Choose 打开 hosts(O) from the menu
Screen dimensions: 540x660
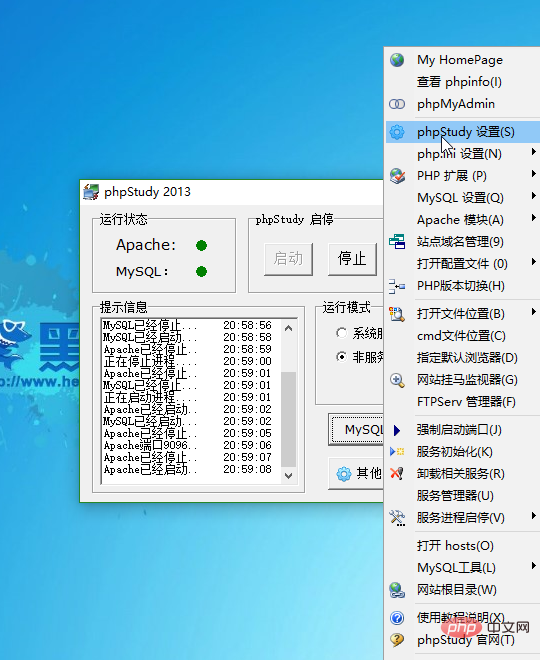tap(463, 546)
